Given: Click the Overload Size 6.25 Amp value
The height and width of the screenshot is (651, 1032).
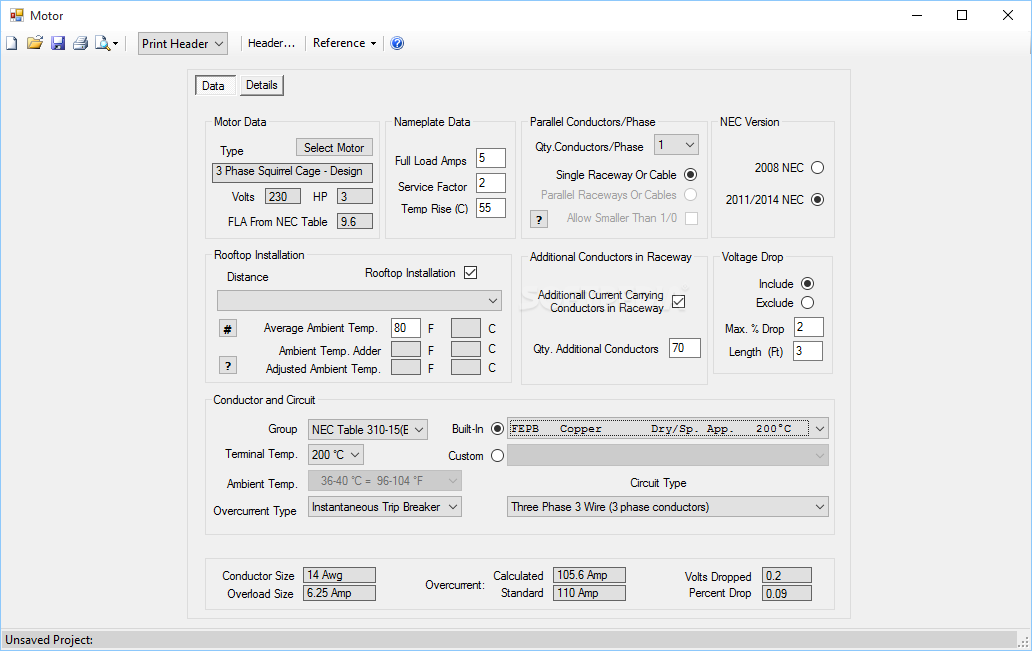Looking at the screenshot, I should (339, 593).
